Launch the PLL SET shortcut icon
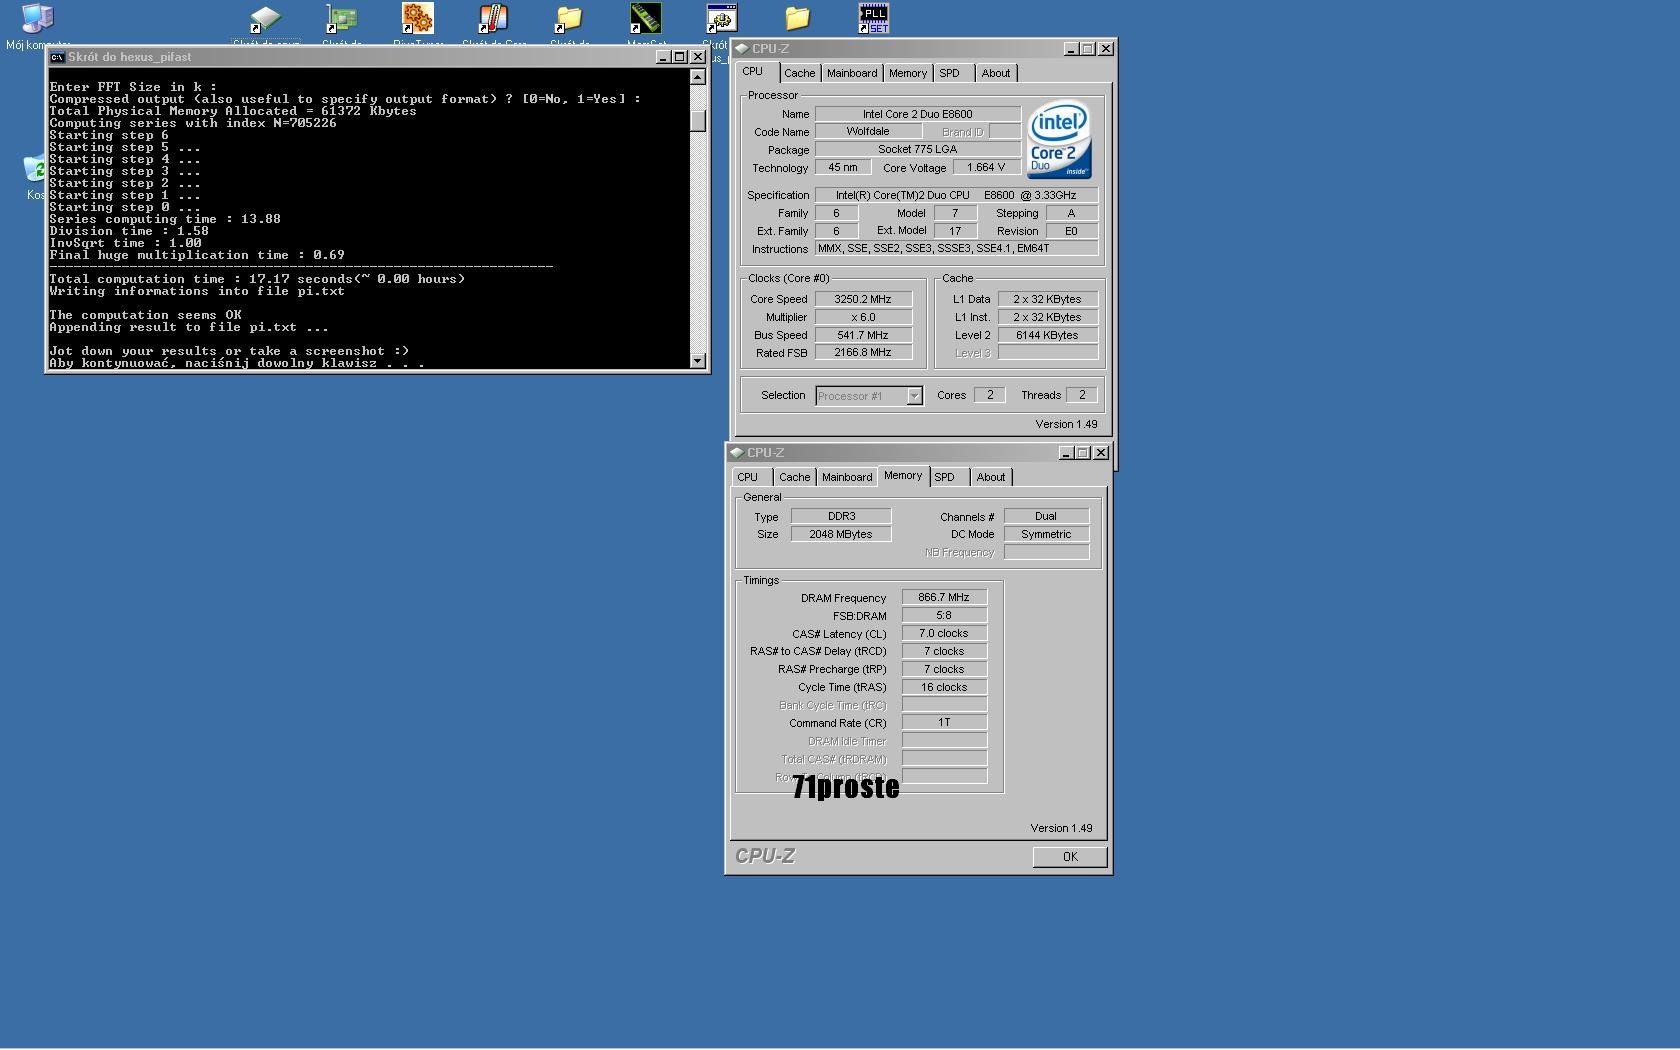This screenshot has width=1680, height=1050. (x=873, y=18)
